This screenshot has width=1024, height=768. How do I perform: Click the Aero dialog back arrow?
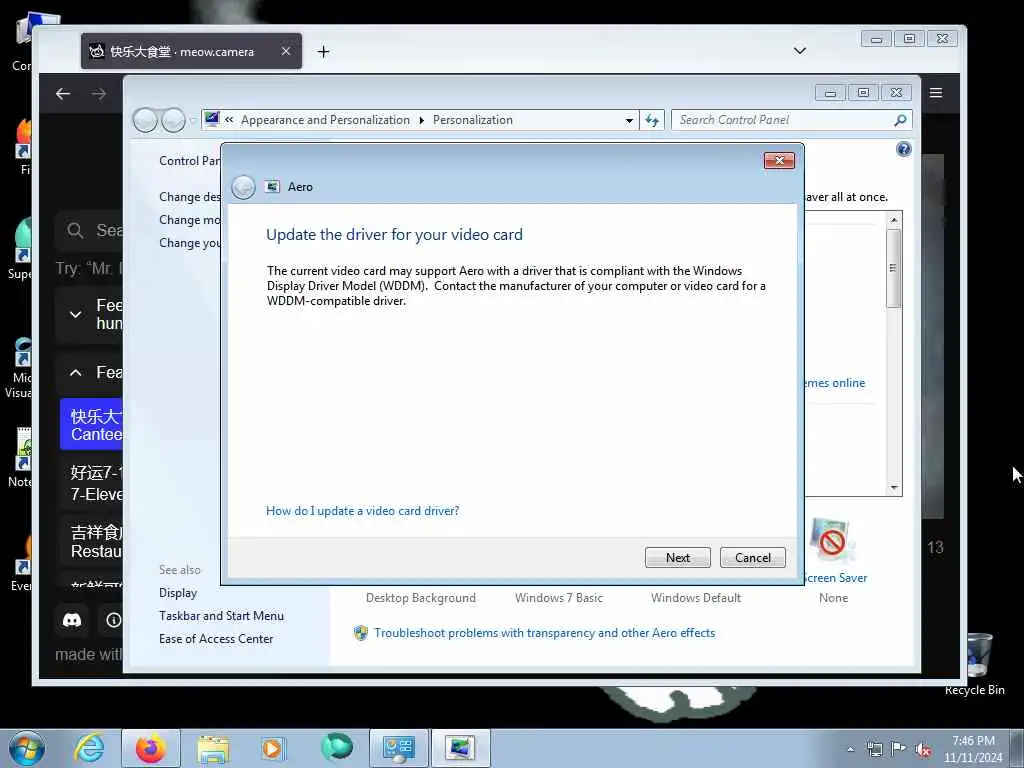pos(243,187)
